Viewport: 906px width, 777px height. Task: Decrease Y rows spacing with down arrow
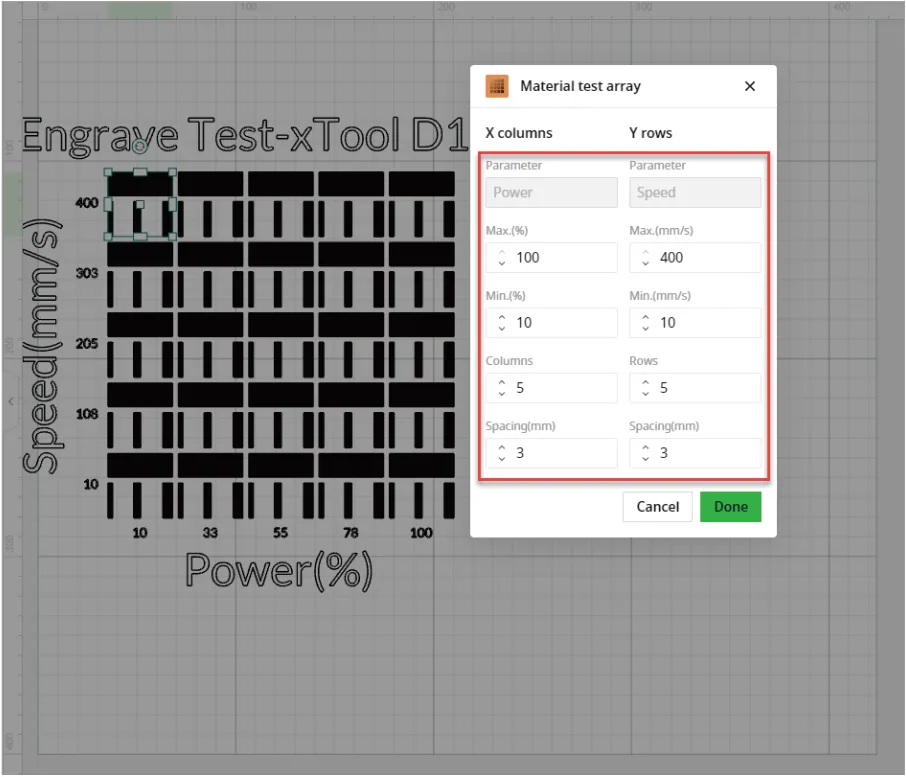pos(645,458)
